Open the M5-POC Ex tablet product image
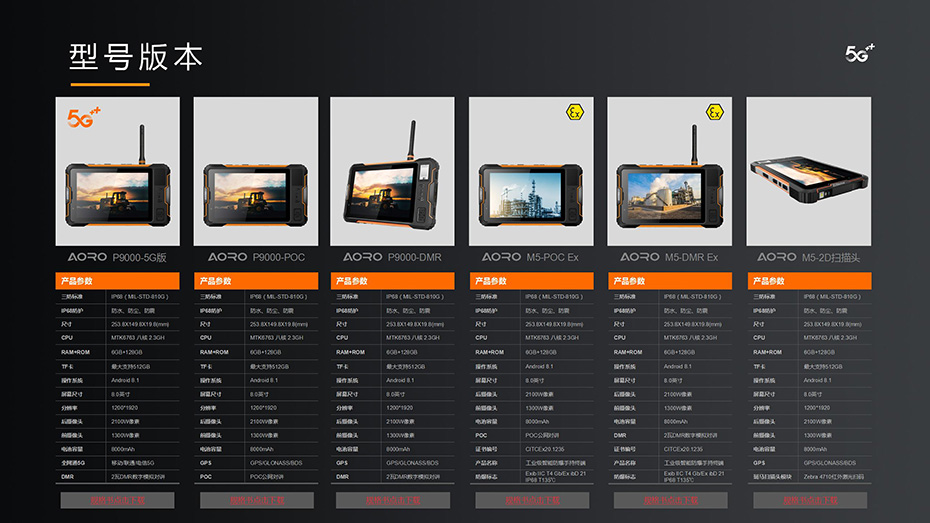 pos(531,171)
